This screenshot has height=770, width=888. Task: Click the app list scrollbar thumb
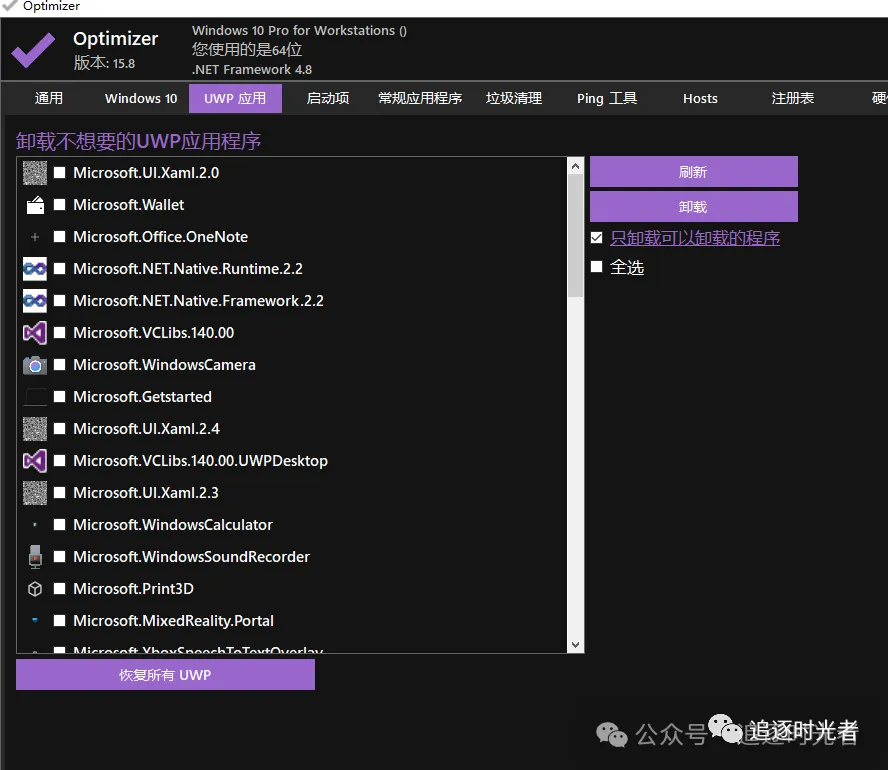[575, 236]
